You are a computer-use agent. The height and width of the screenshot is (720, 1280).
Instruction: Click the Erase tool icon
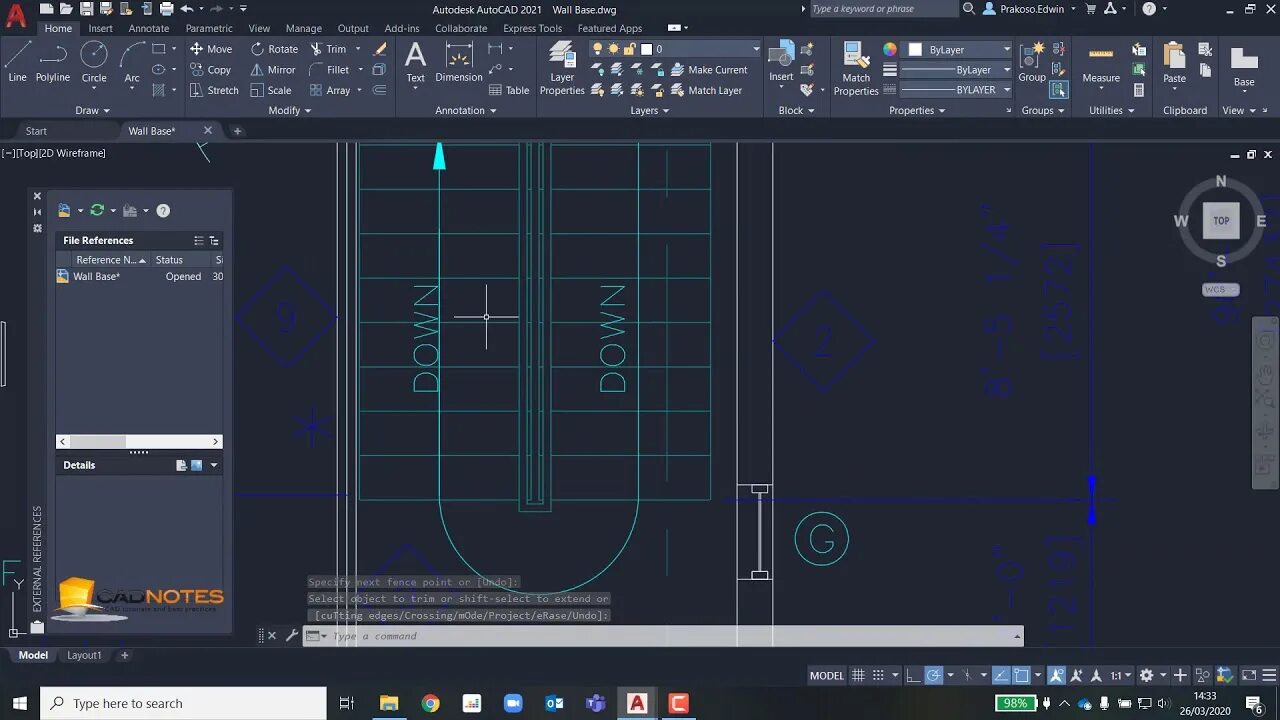pos(380,49)
